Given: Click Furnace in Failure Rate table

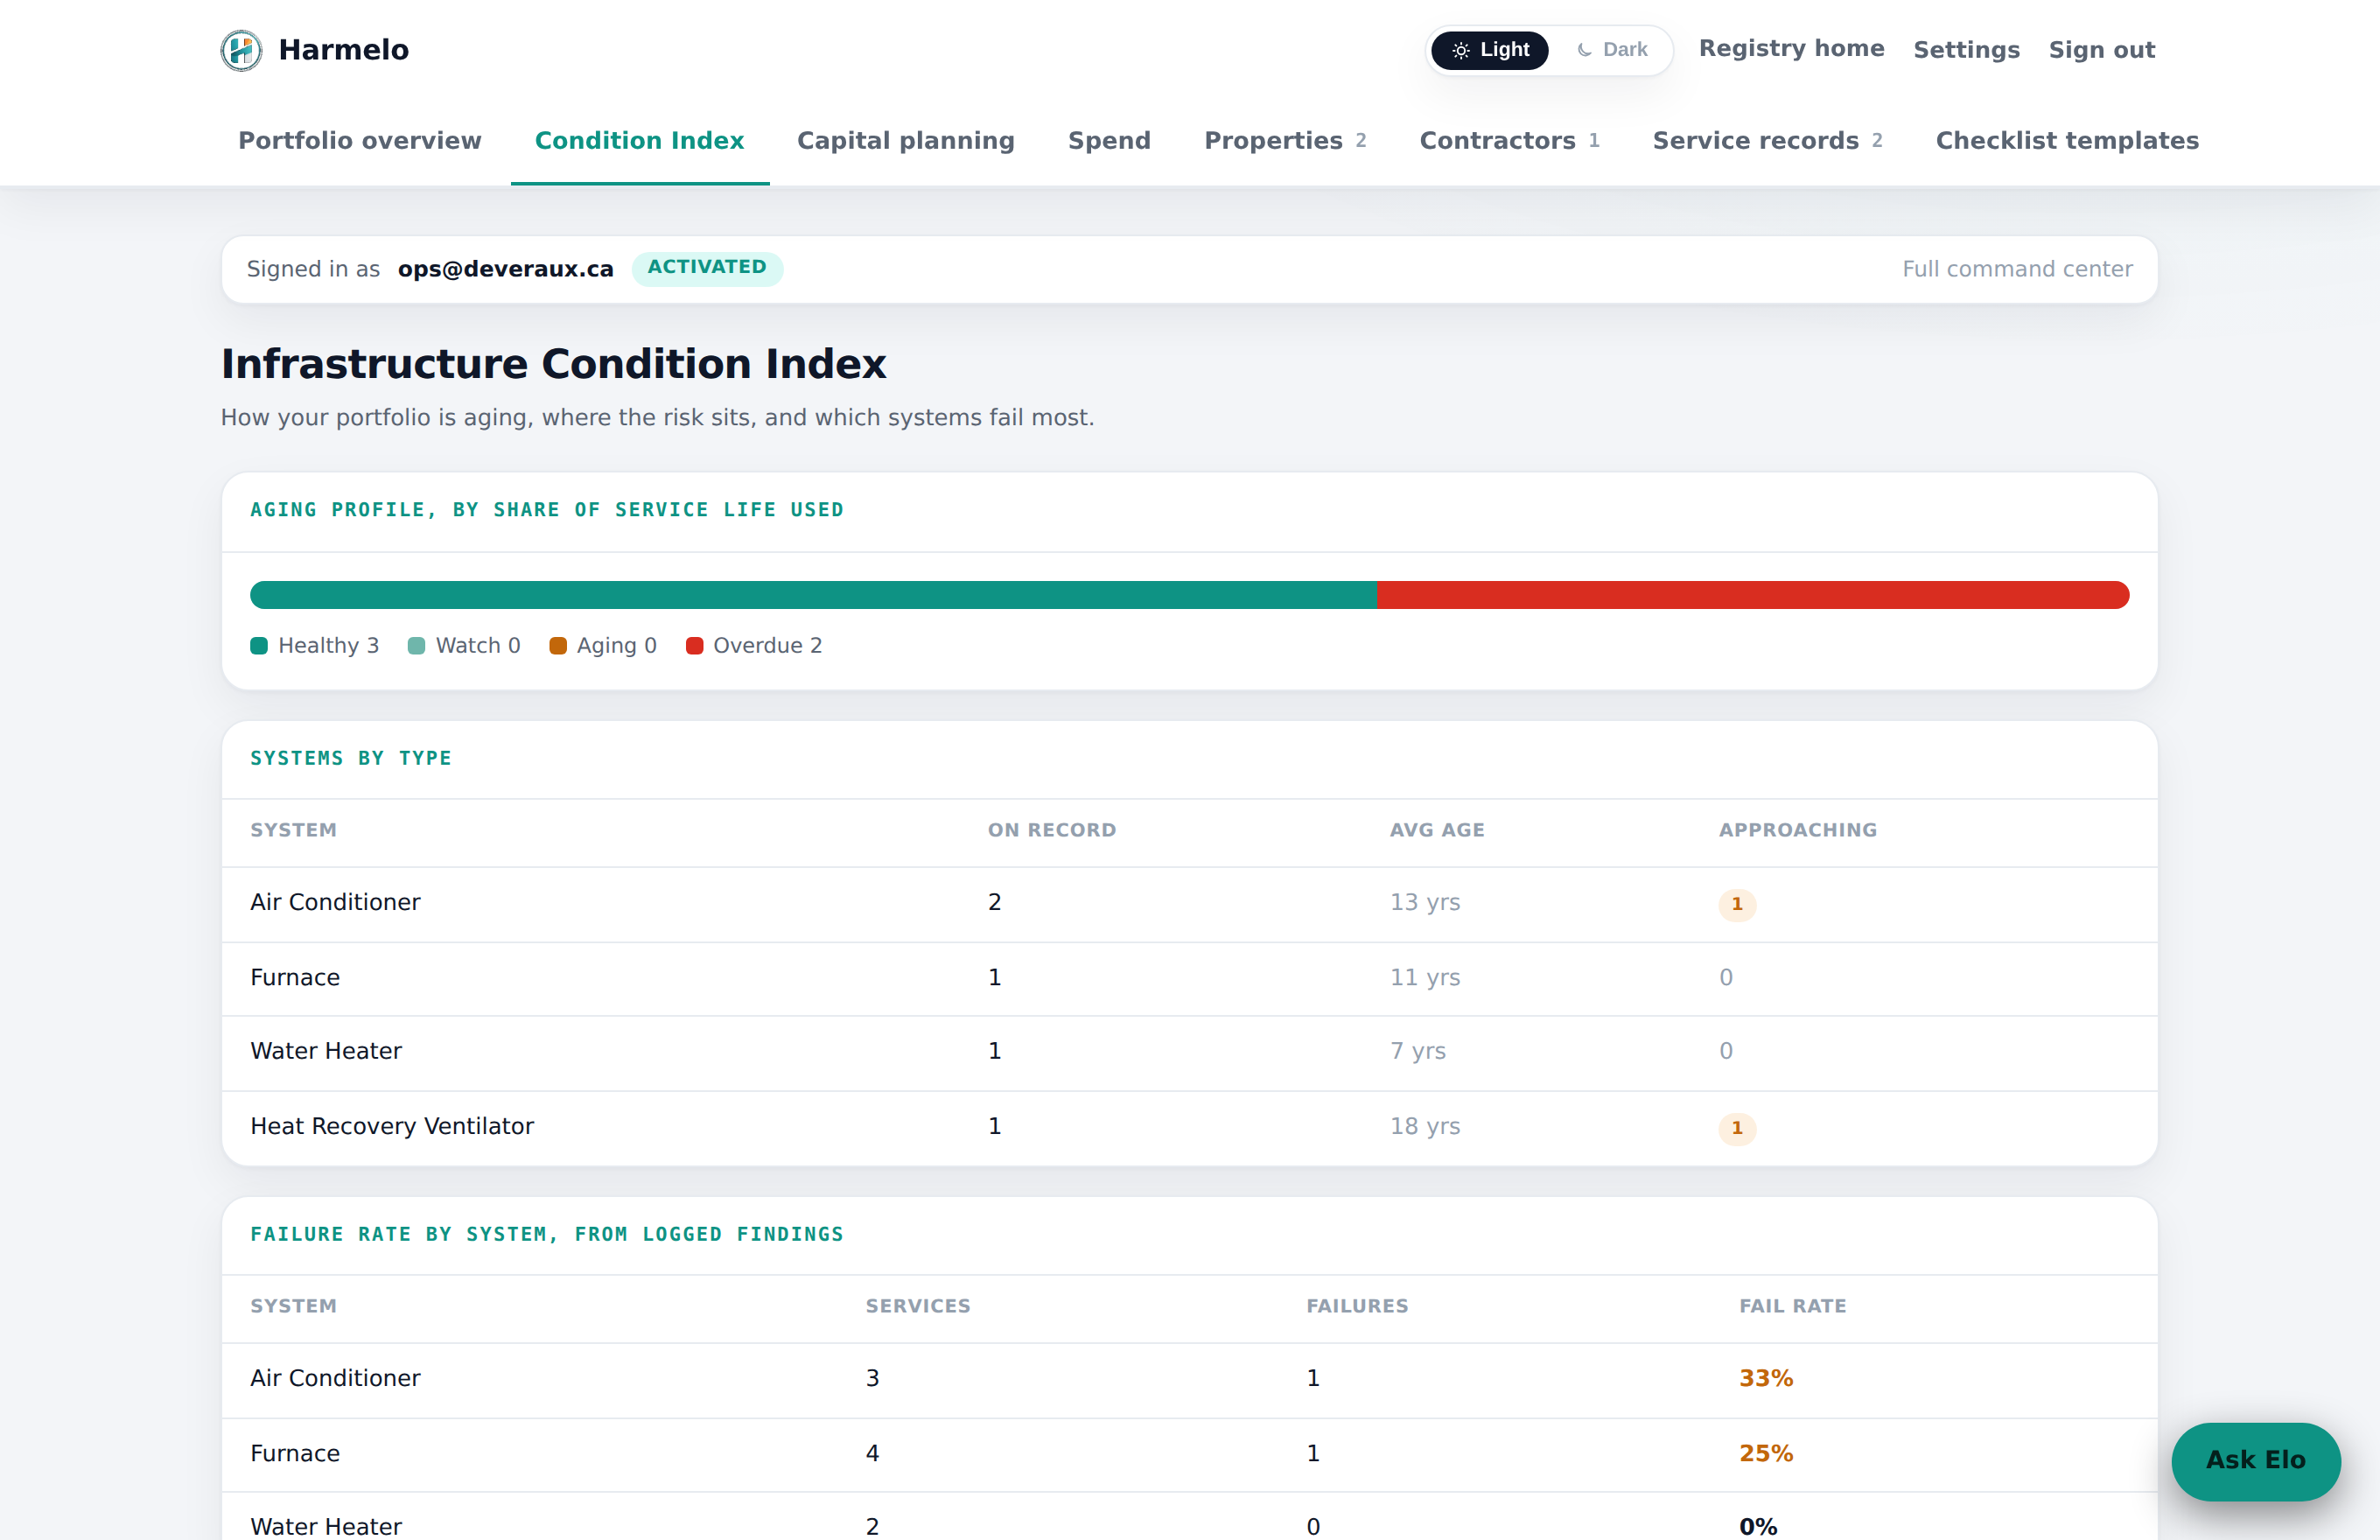Looking at the screenshot, I should click(295, 1453).
